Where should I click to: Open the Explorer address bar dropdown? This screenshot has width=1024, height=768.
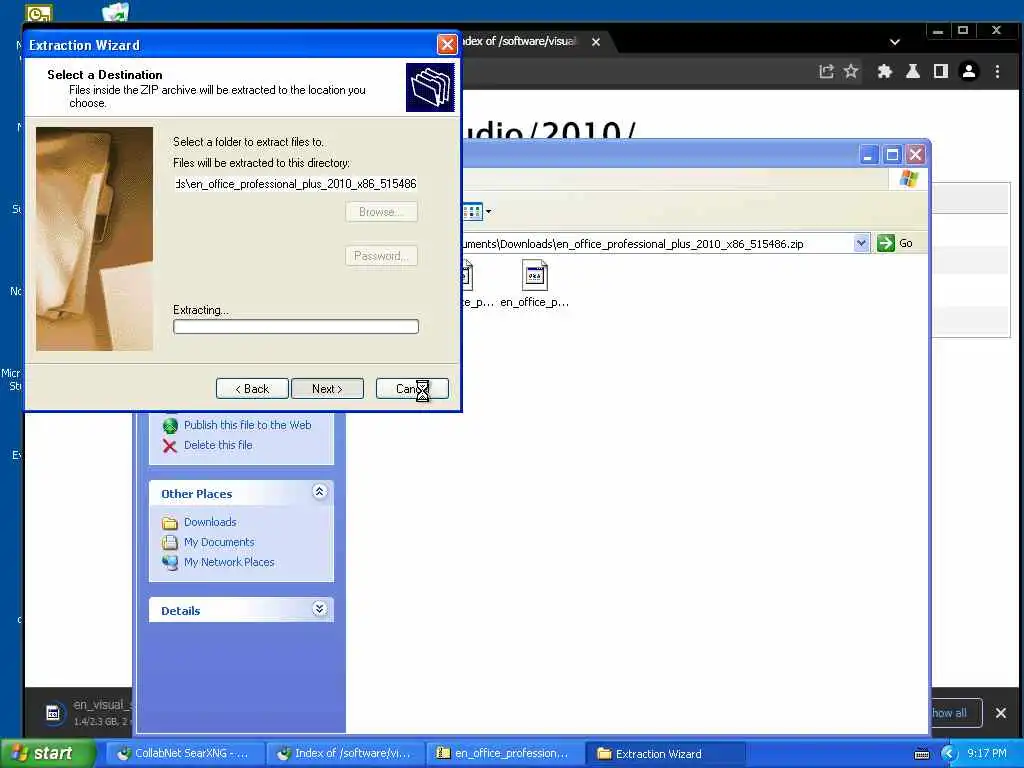[861, 243]
